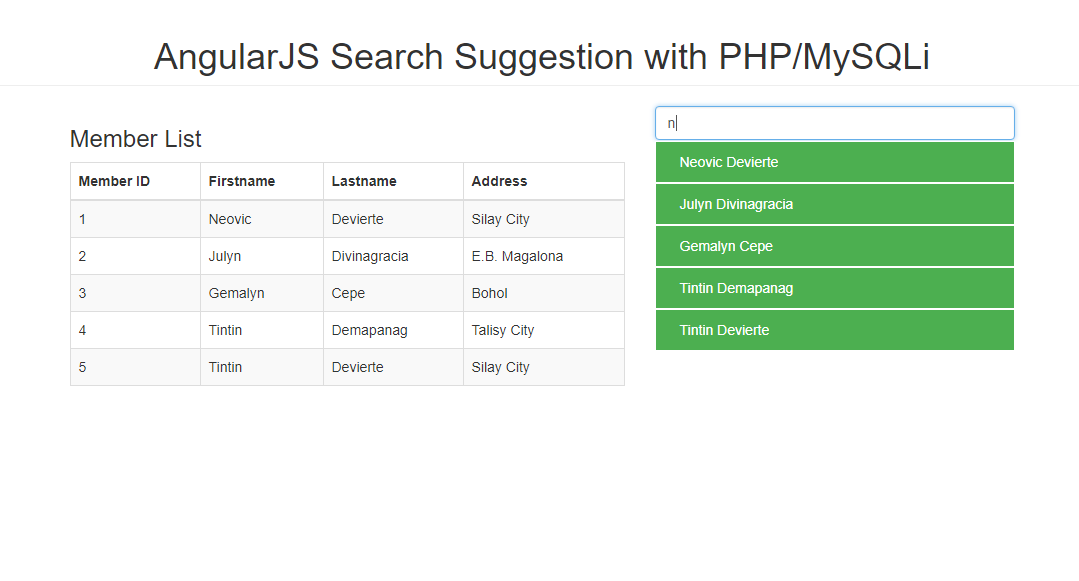Click the Gemalyn firstname cell
This screenshot has width=1079, height=581.
coord(262,294)
